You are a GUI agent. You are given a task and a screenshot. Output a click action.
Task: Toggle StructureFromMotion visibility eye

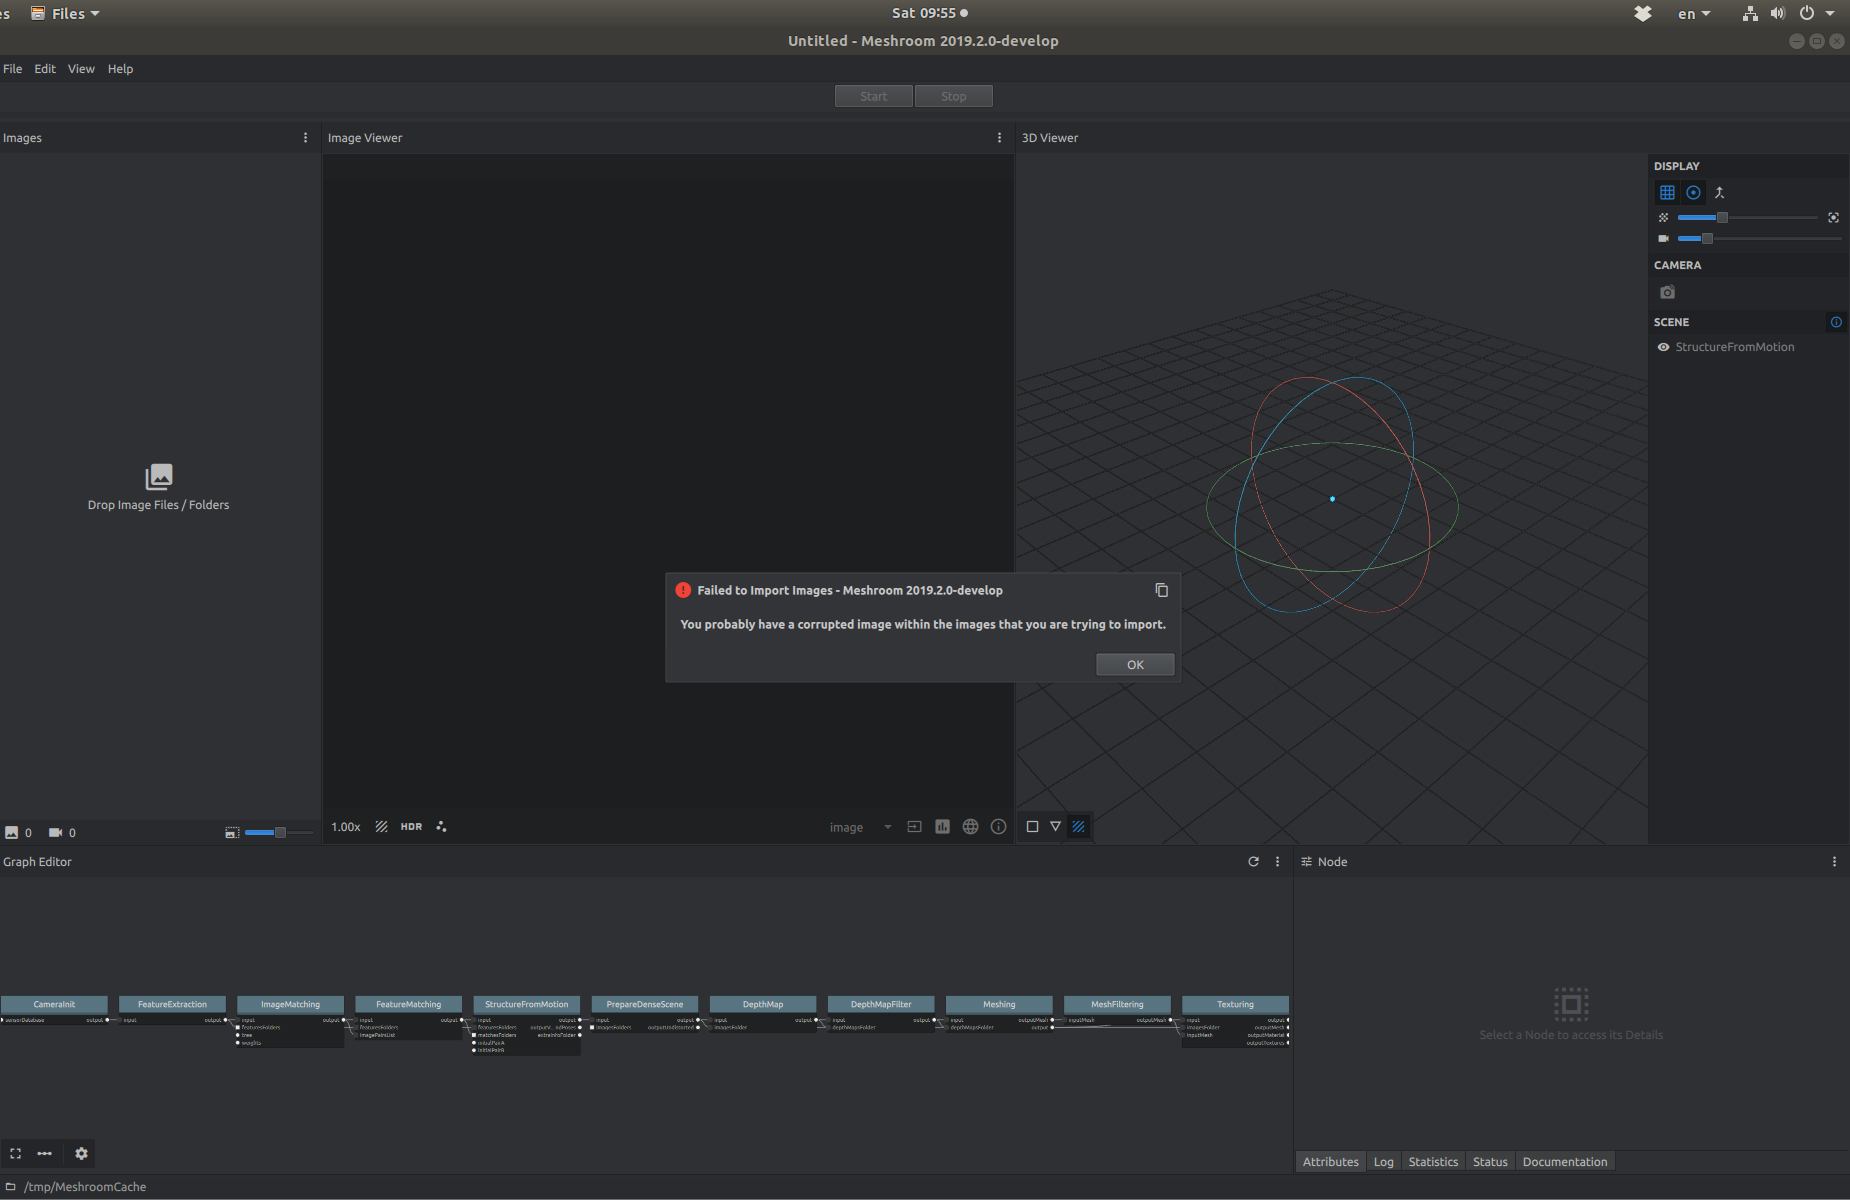tap(1664, 347)
